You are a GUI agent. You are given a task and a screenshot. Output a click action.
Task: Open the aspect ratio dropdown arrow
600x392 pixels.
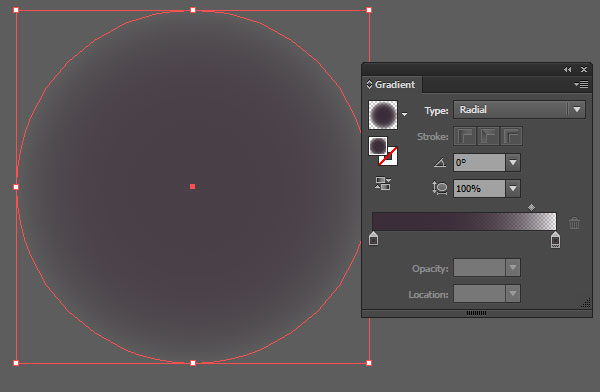click(x=513, y=188)
